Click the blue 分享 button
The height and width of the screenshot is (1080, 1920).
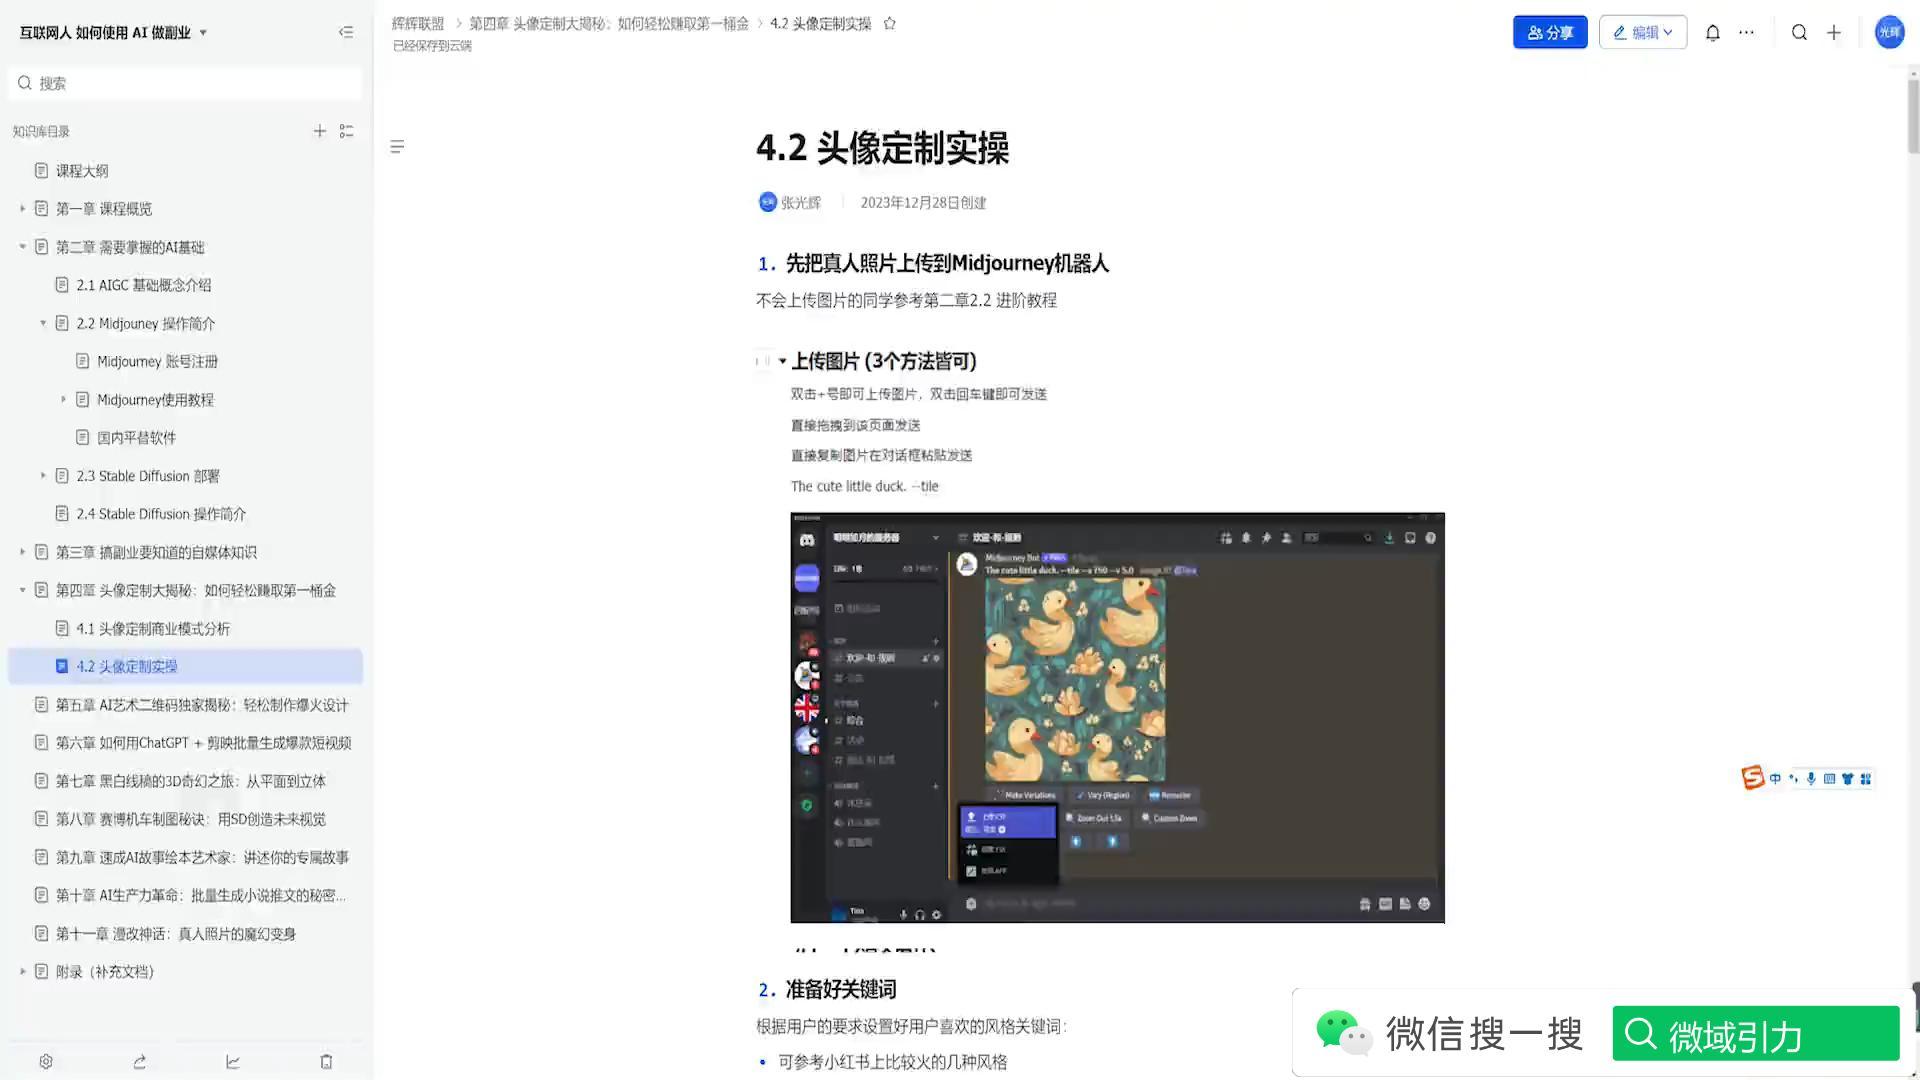click(1550, 32)
